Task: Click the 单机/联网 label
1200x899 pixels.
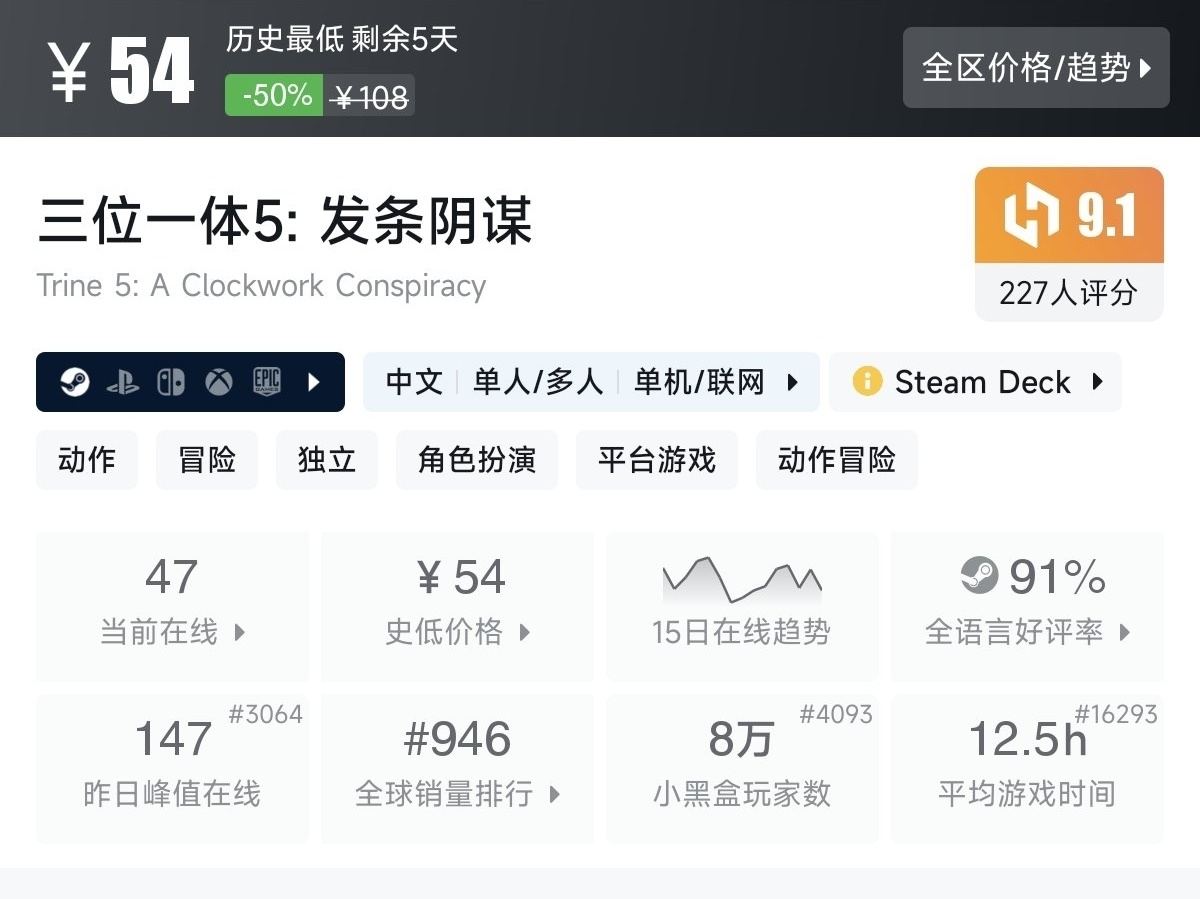Action: tap(699, 382)
